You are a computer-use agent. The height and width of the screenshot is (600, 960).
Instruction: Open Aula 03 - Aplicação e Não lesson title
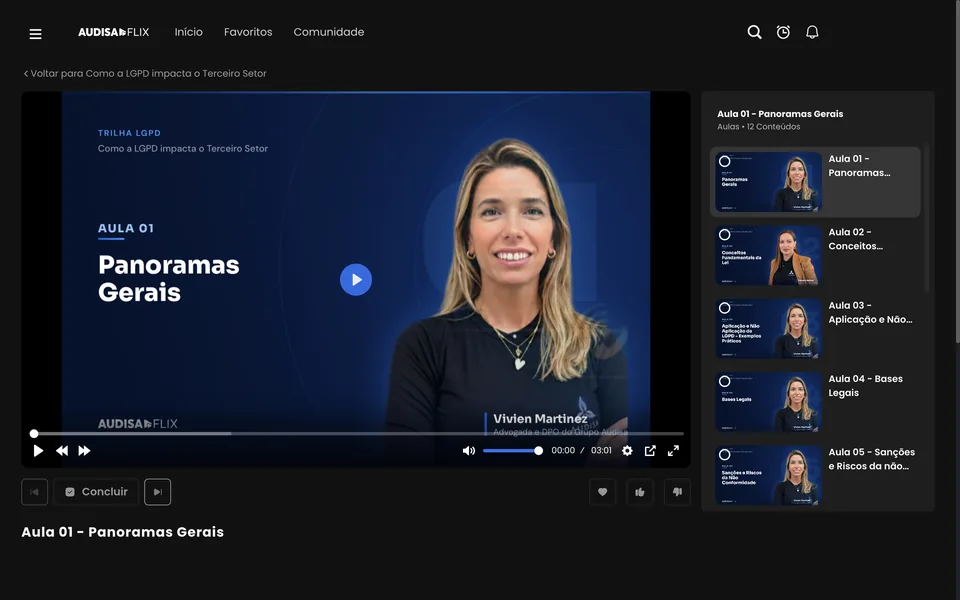870,312
